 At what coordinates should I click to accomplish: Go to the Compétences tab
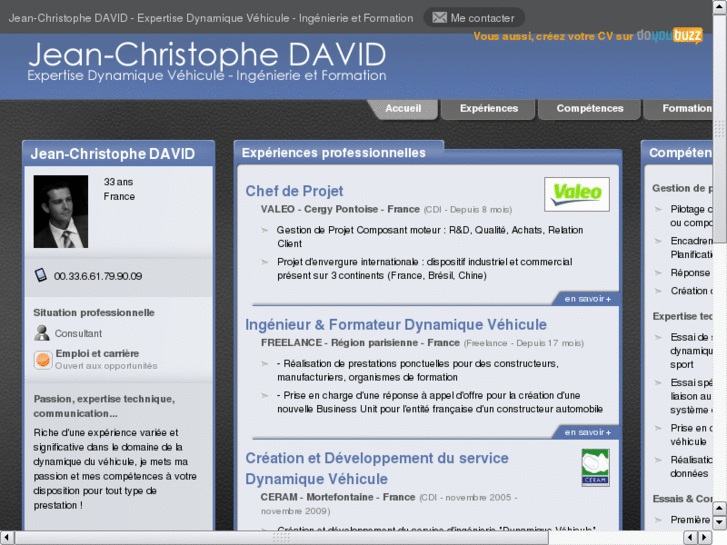[590, 109]
